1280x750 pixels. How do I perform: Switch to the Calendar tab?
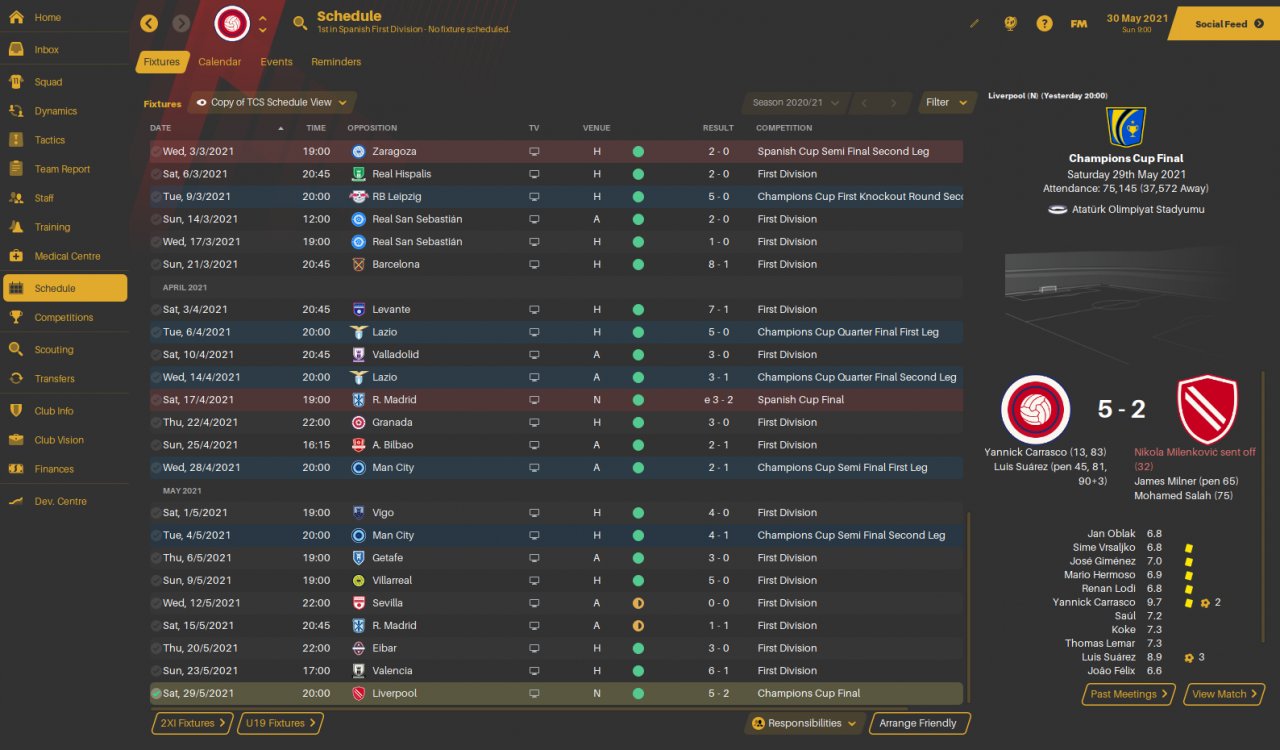[x=219, y=62]
